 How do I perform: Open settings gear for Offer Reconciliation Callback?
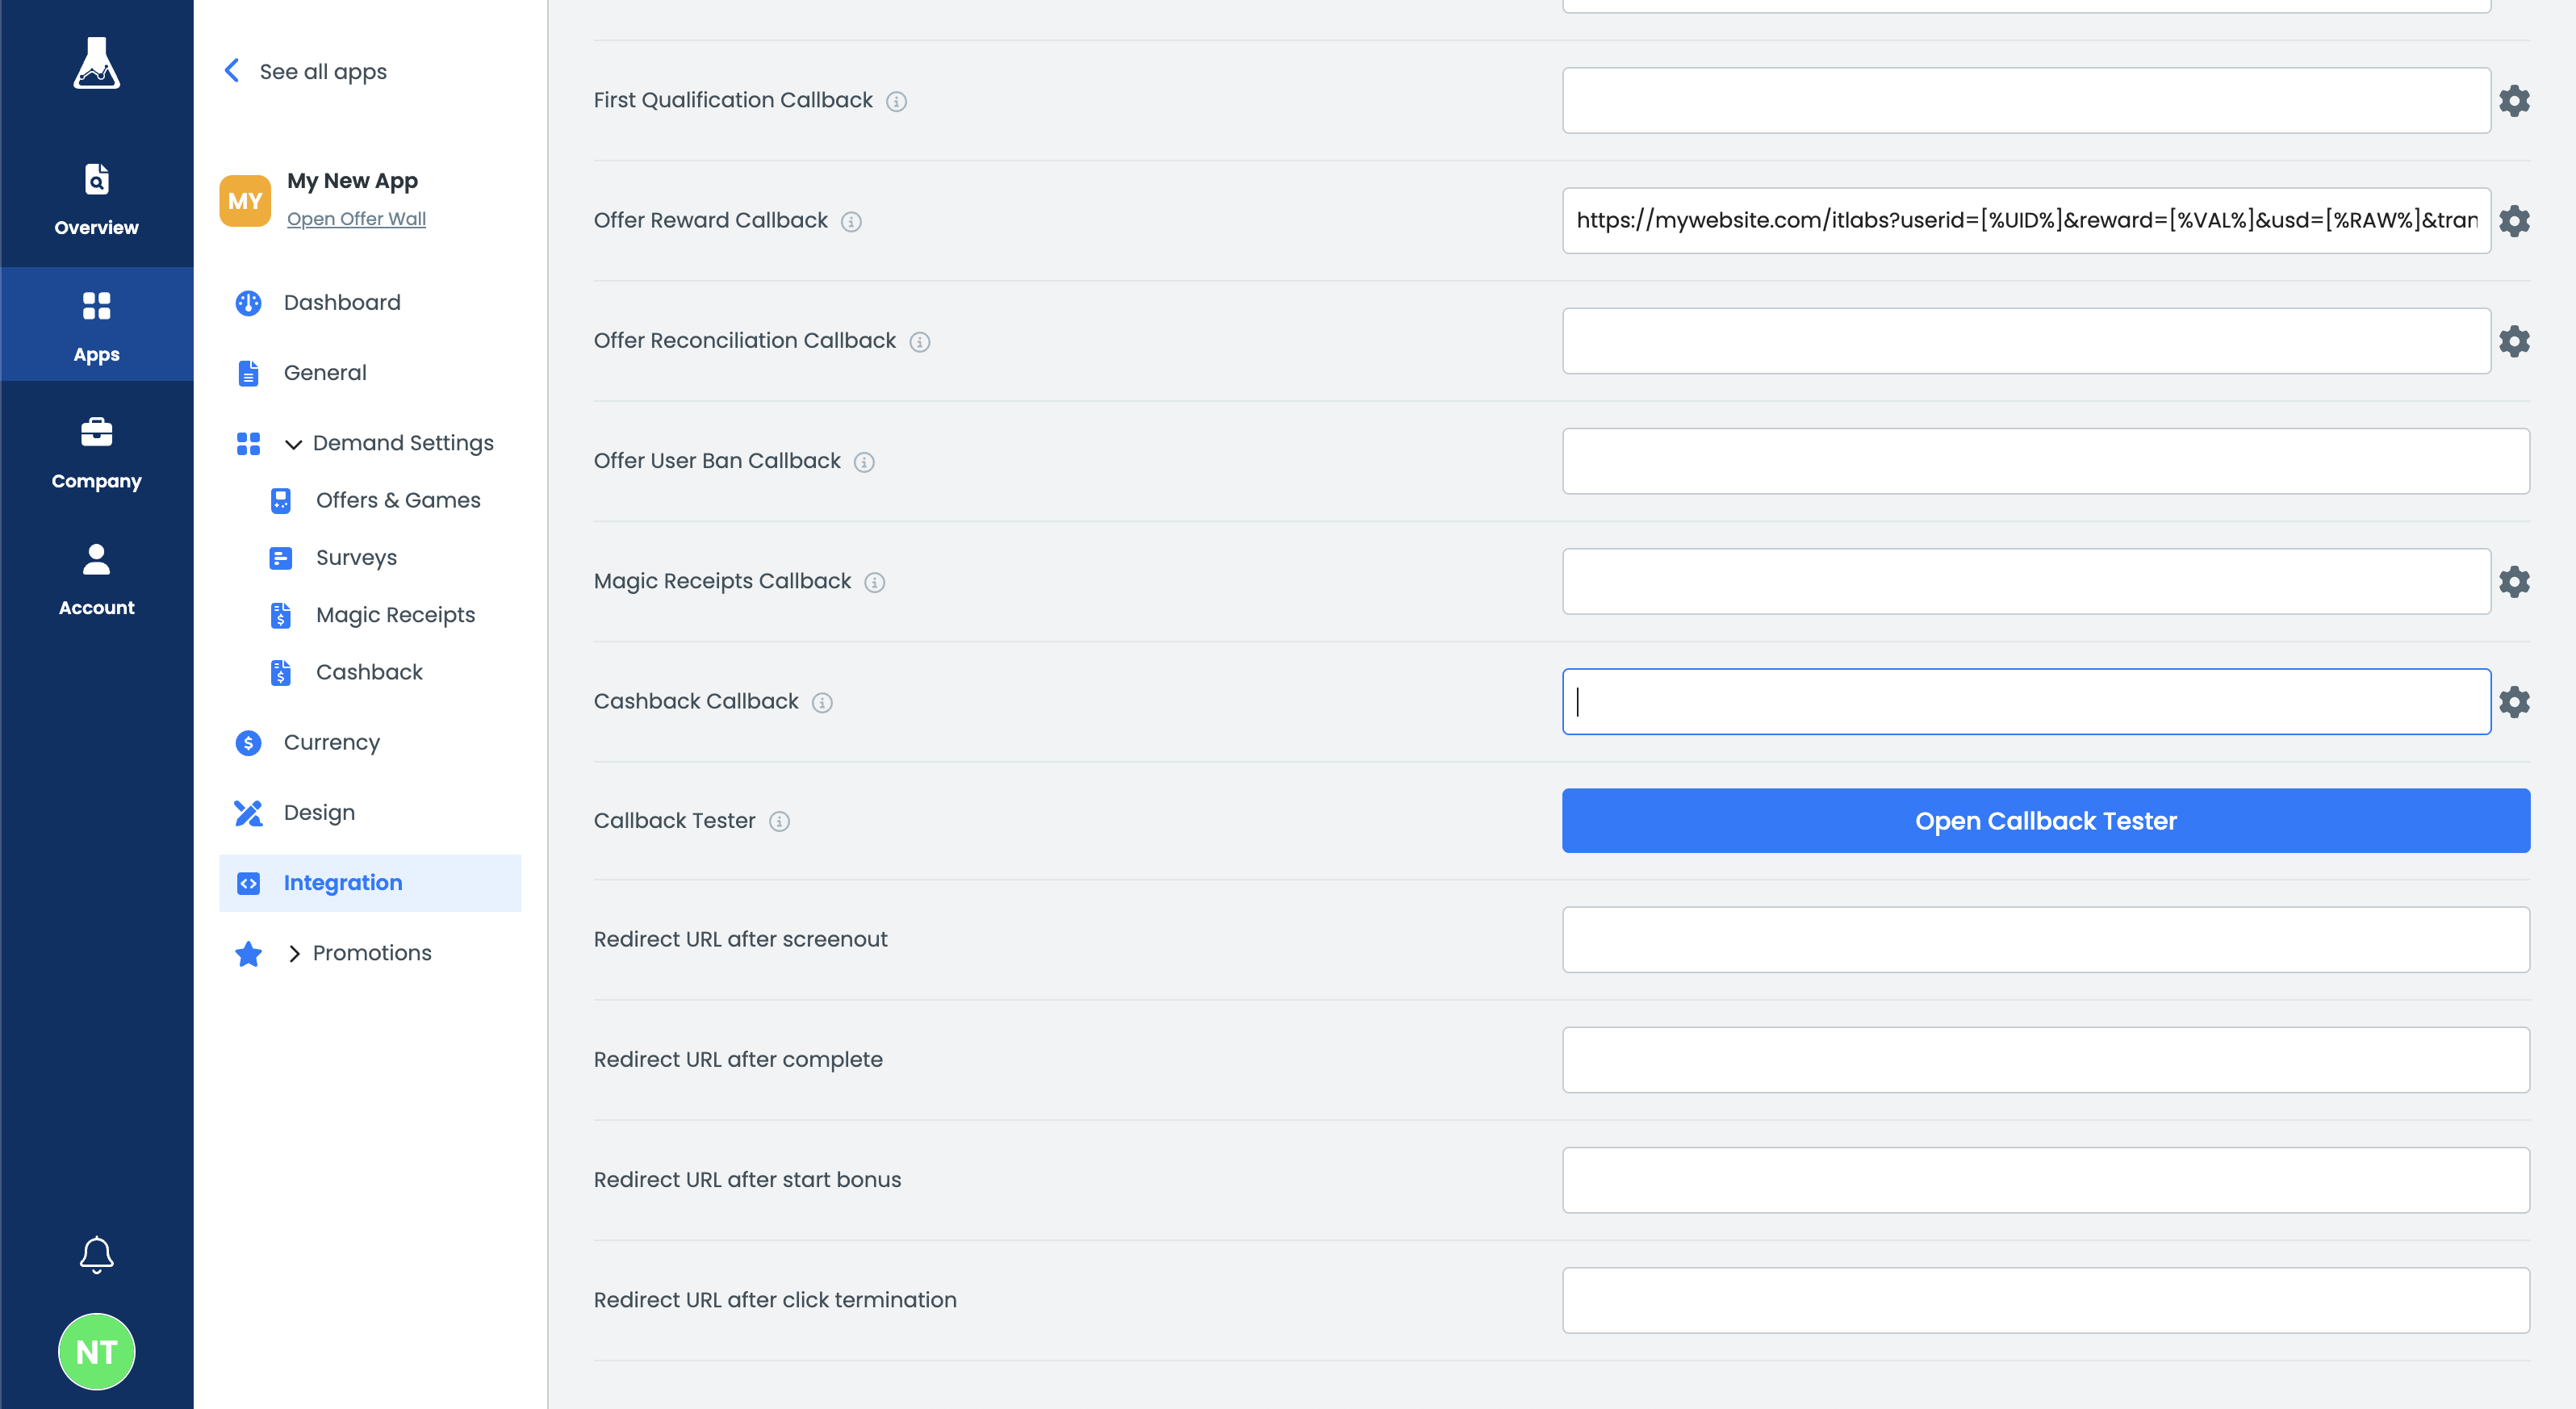point(2514,341)
